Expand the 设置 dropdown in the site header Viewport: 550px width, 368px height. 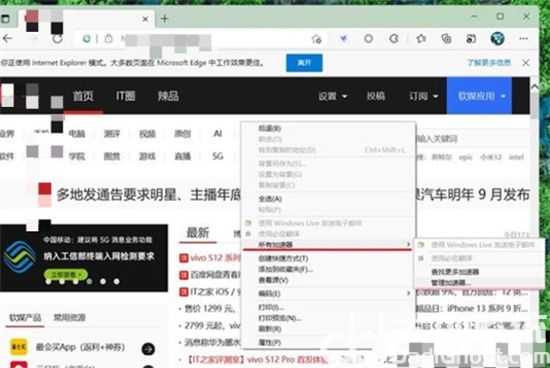click(x=333, y=96)
